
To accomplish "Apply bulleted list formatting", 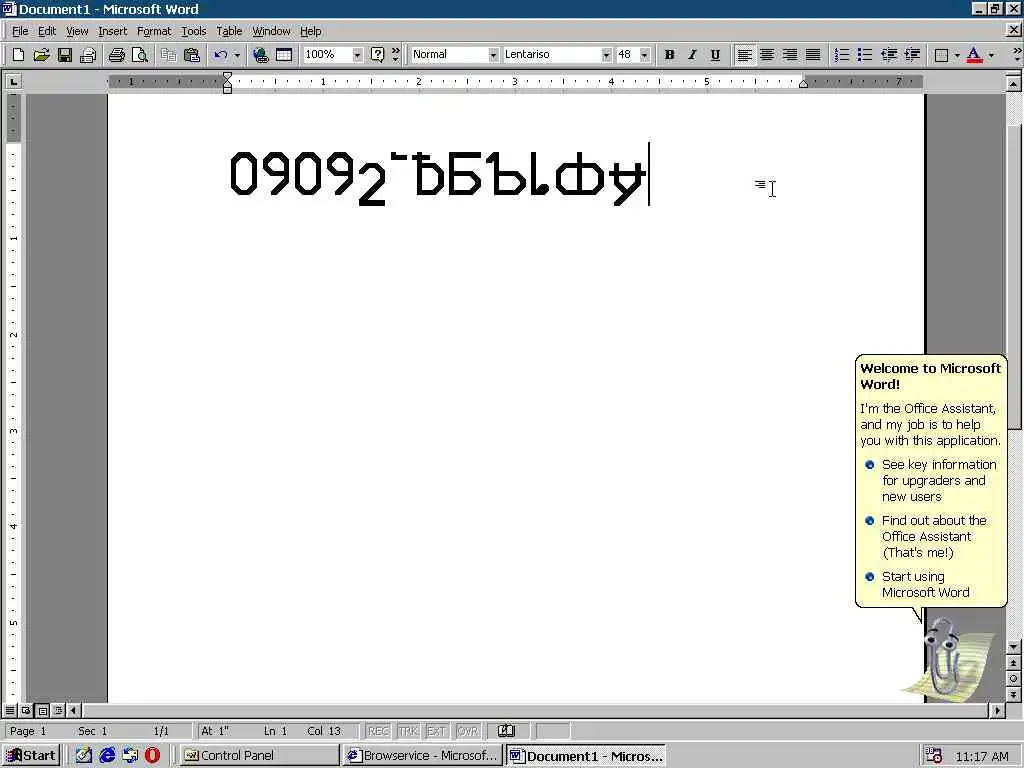I will point(865,55).
